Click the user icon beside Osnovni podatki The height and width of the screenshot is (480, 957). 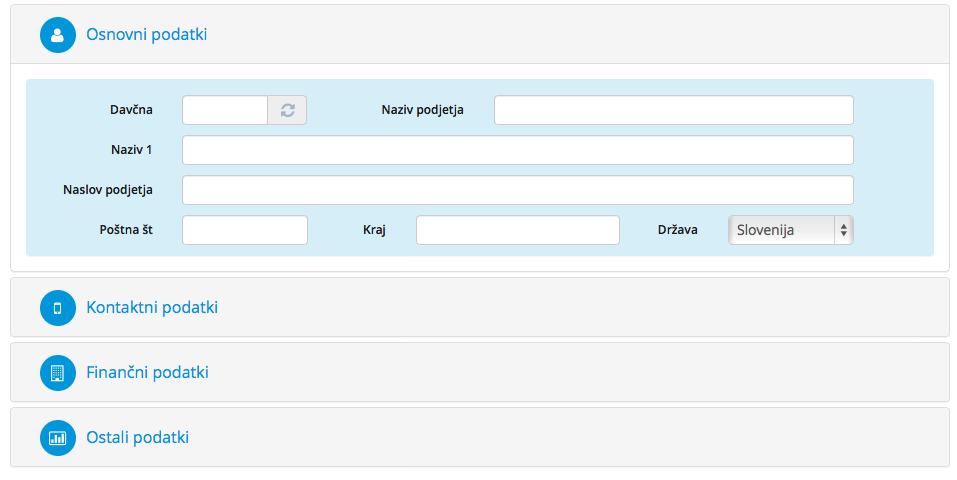pos(58,35)
